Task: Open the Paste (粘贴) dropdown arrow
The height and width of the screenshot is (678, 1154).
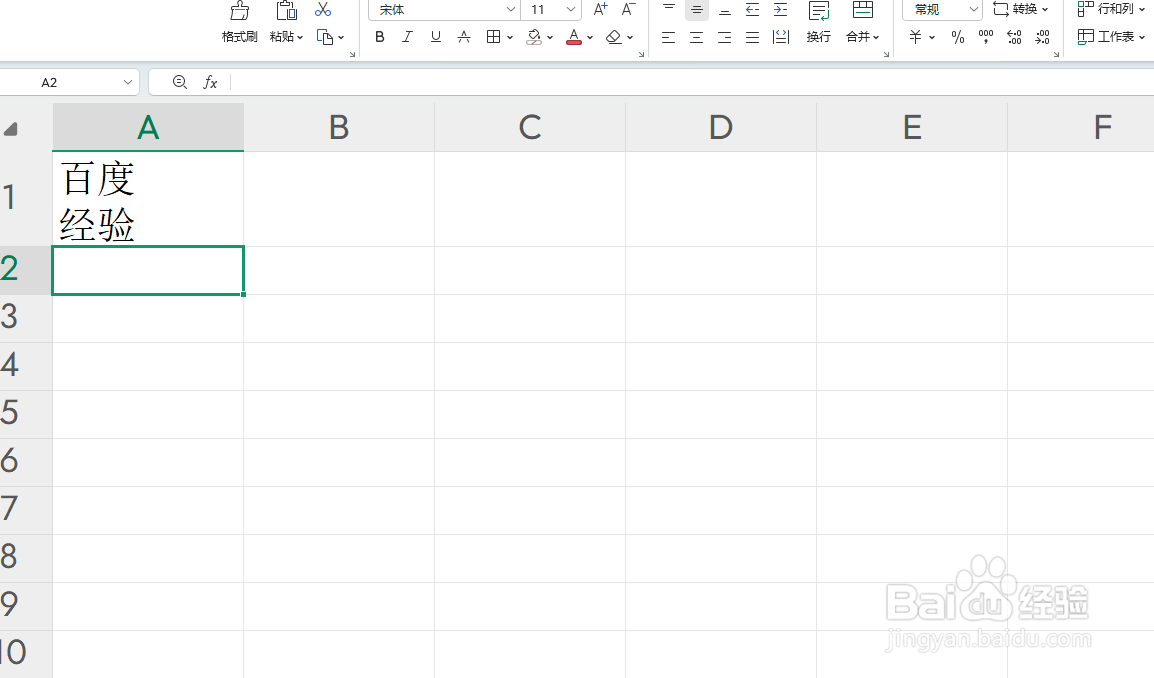Action: click(300, 37)
